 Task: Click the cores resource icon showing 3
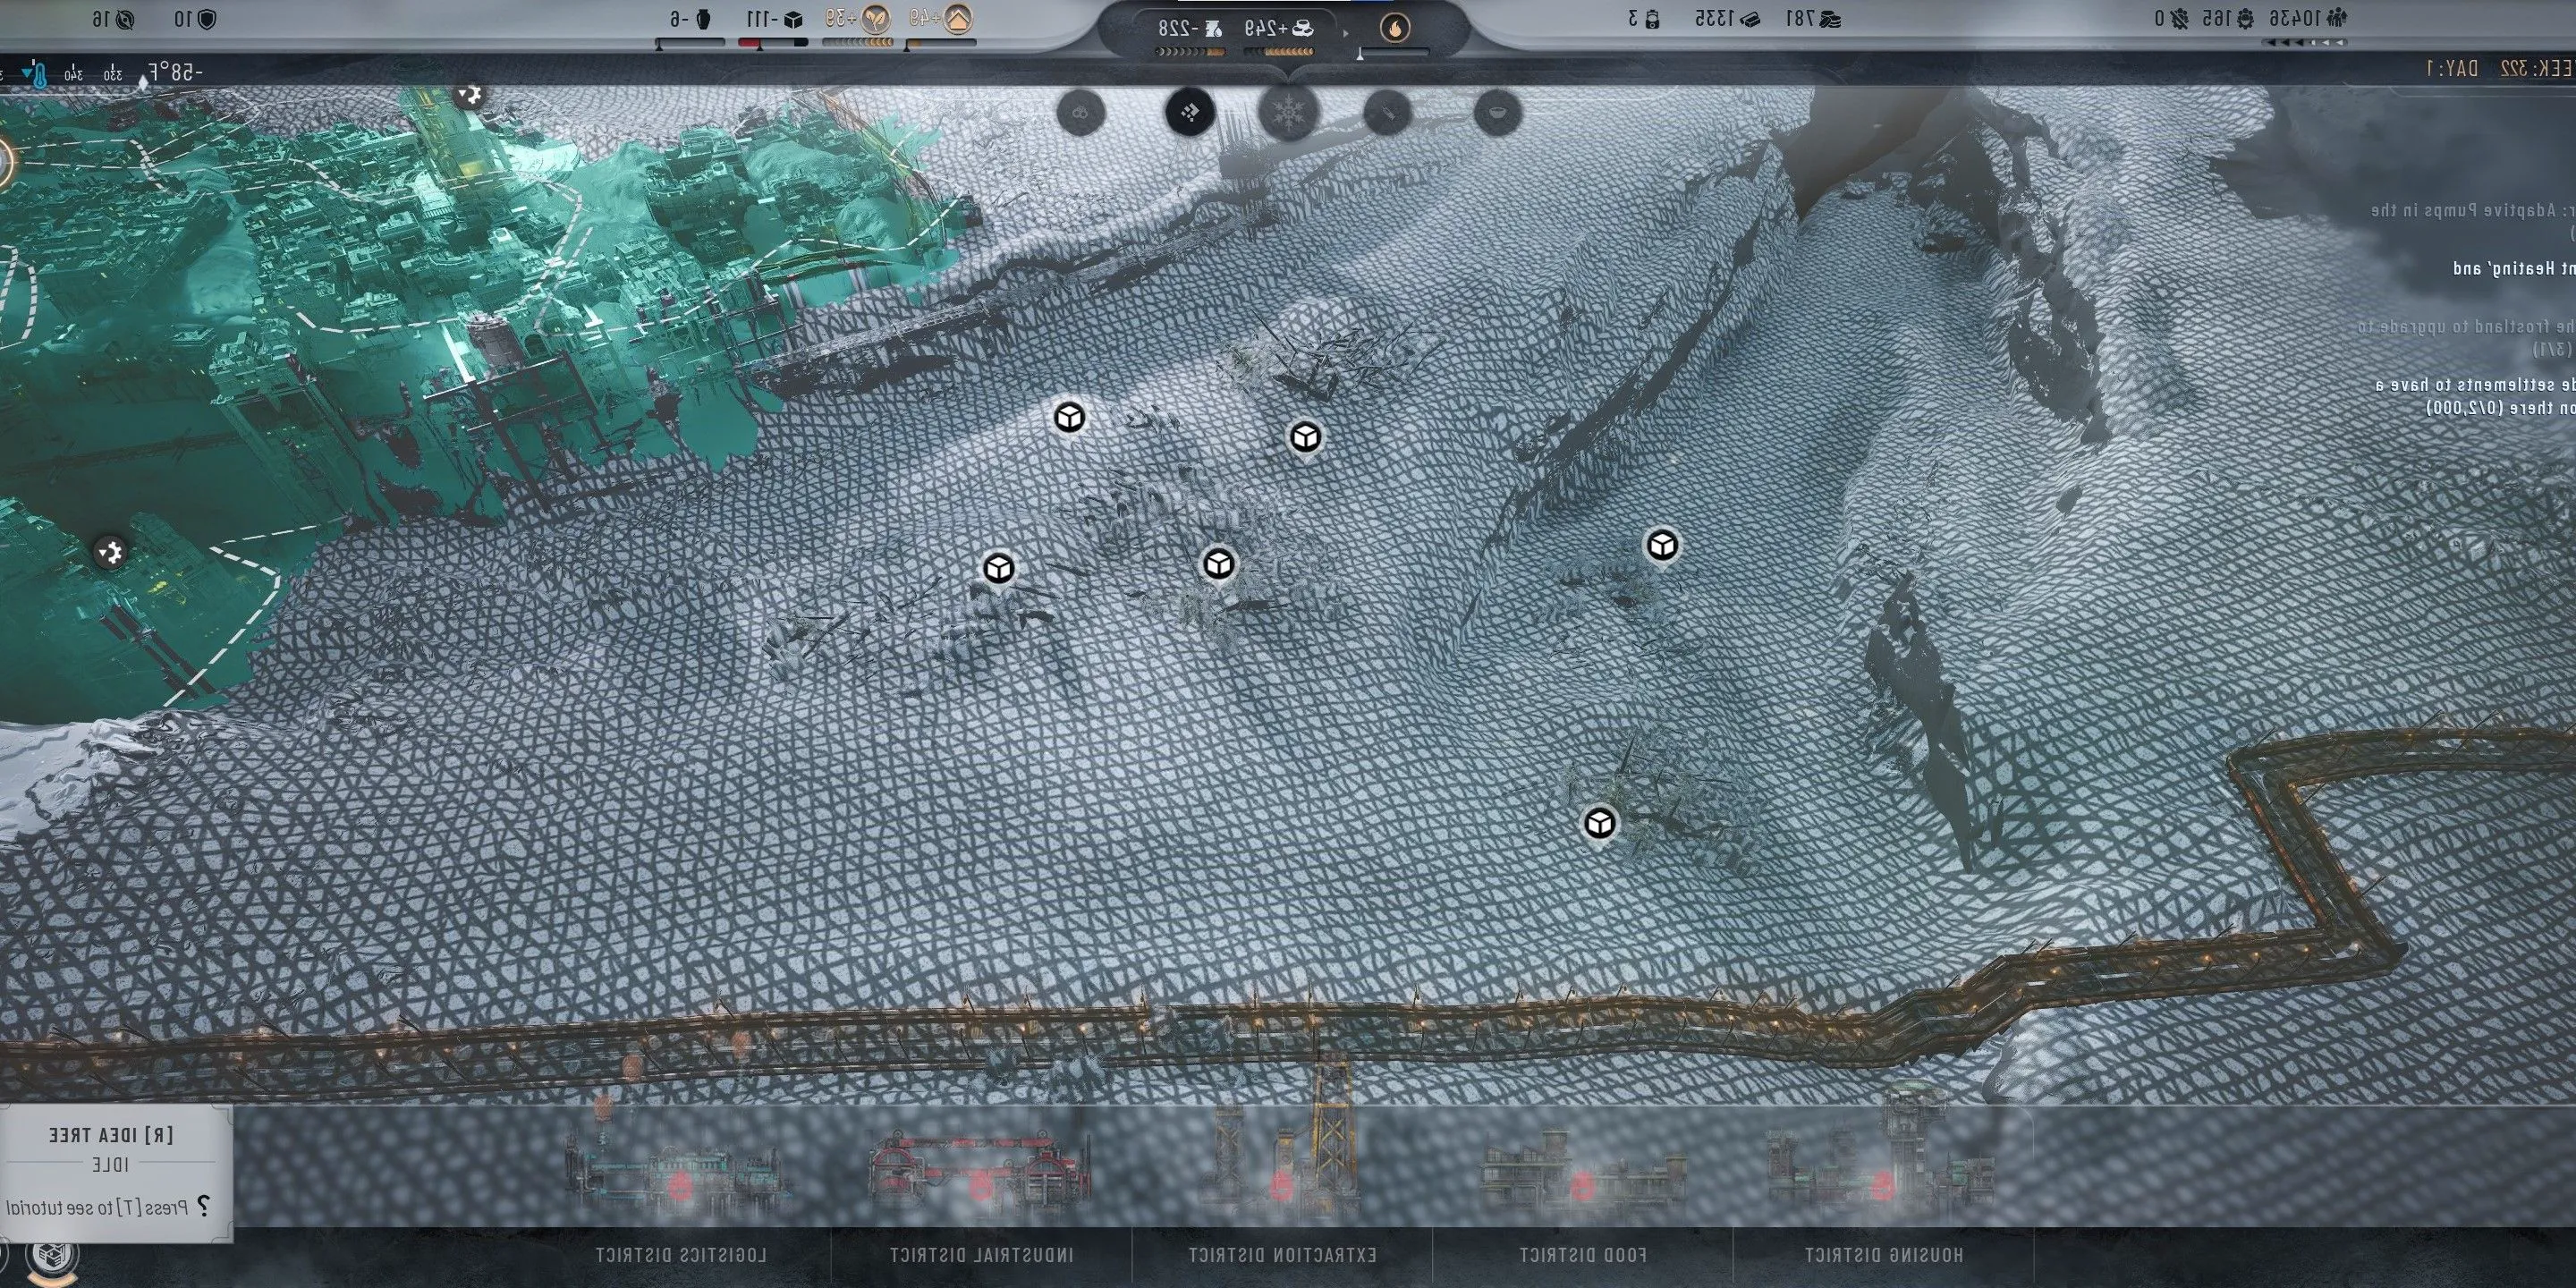1652,18
